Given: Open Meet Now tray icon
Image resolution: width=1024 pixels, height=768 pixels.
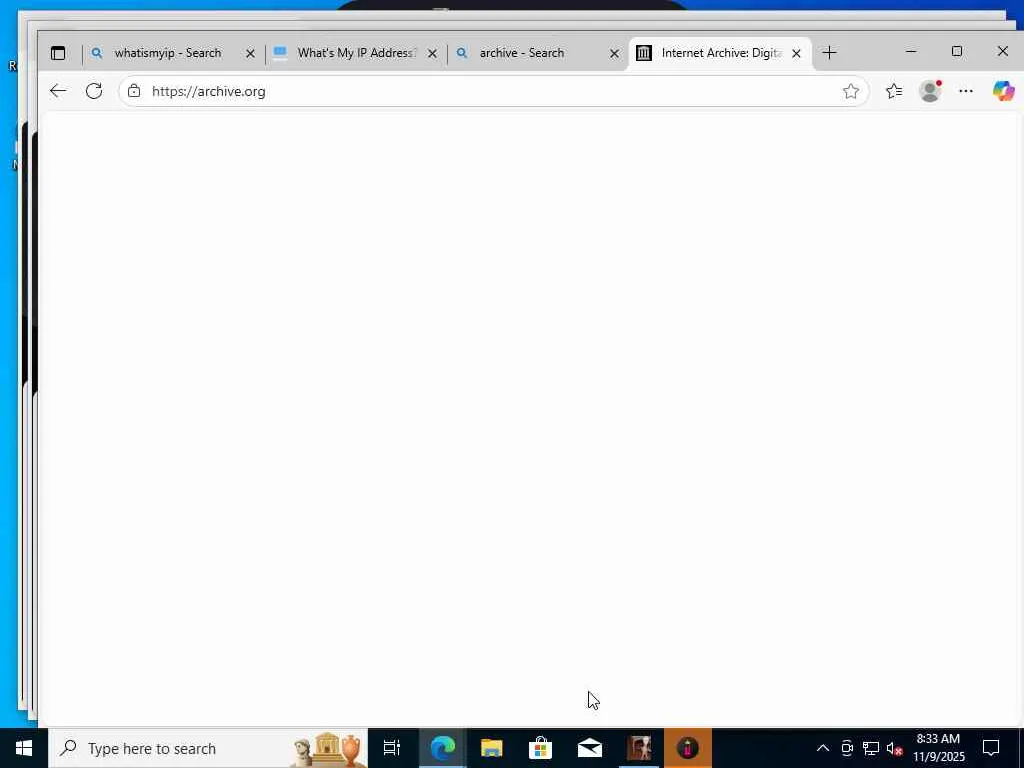Looking at the screenshot, I should pos(847,748).
